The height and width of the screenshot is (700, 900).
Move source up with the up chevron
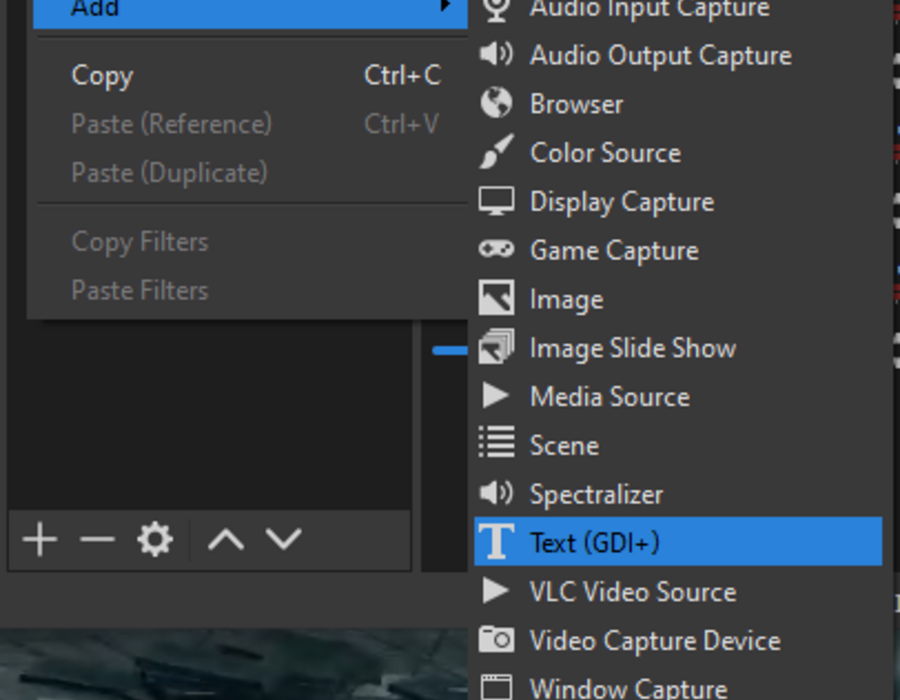tap(226, 540)
